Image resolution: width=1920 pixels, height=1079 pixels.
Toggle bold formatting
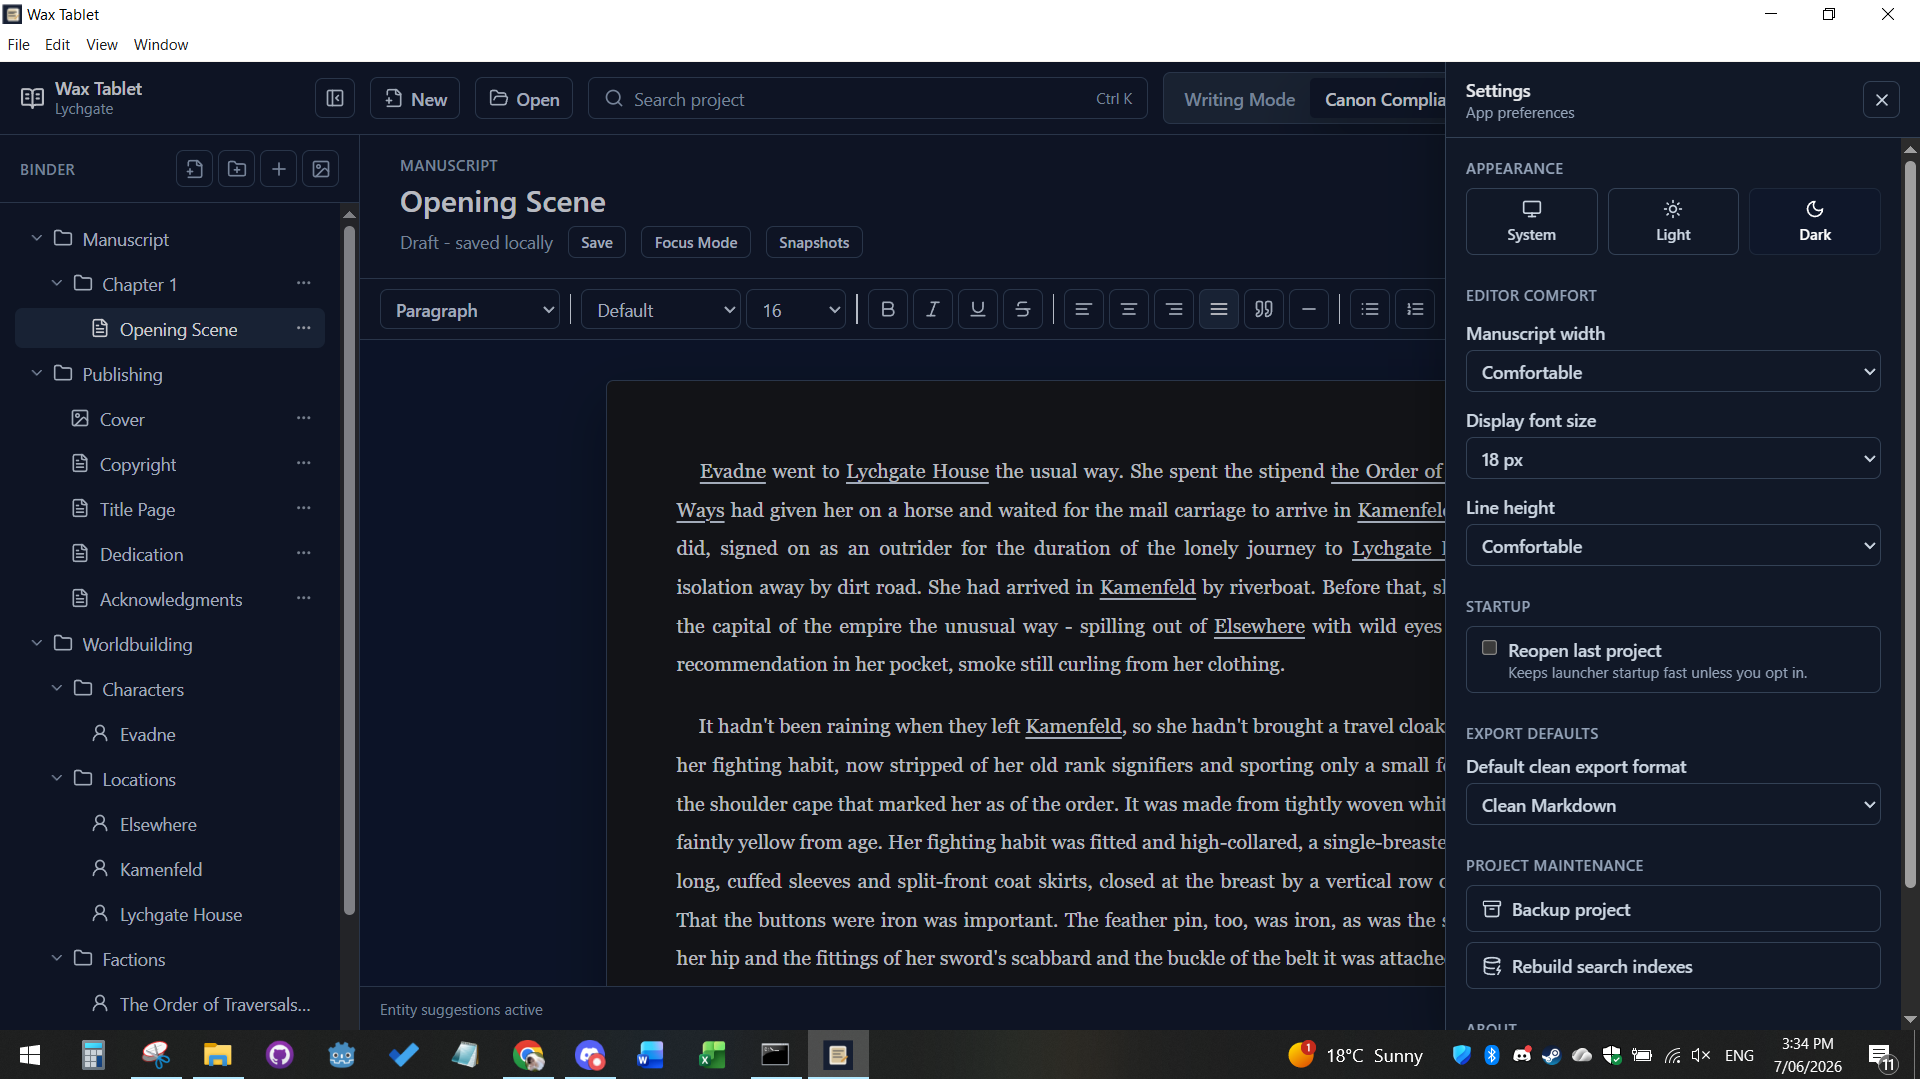click(x=887, y=310)
